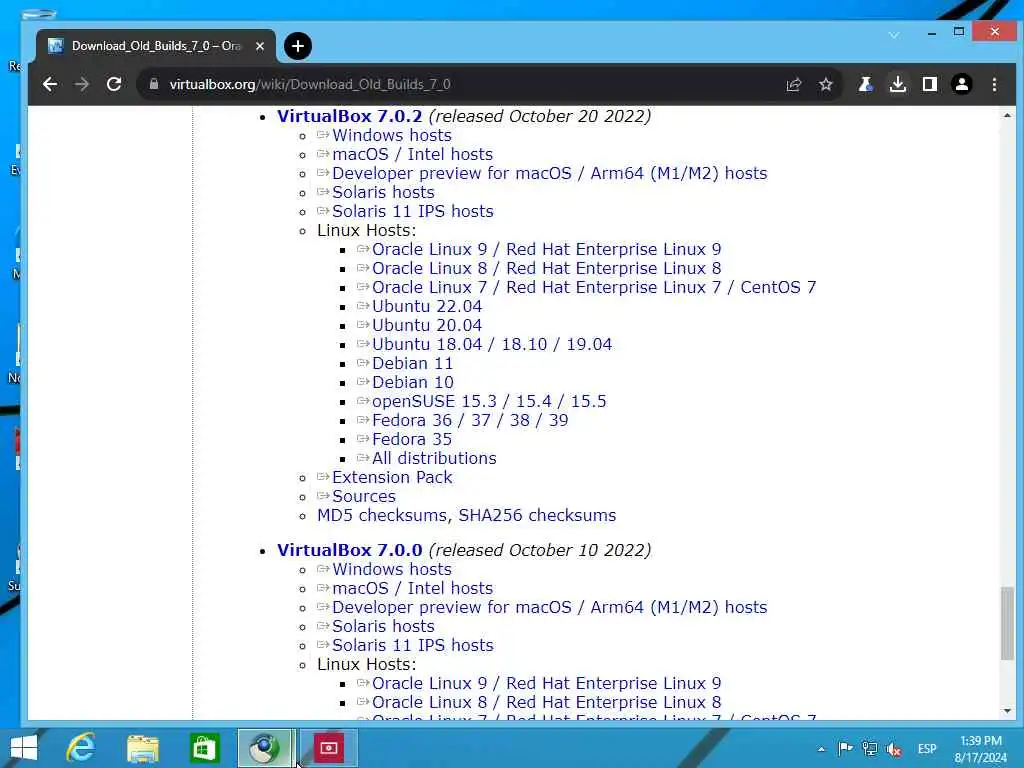
Task: Click the Ubuntu 20.04 download link
Action: pos(427,325)
